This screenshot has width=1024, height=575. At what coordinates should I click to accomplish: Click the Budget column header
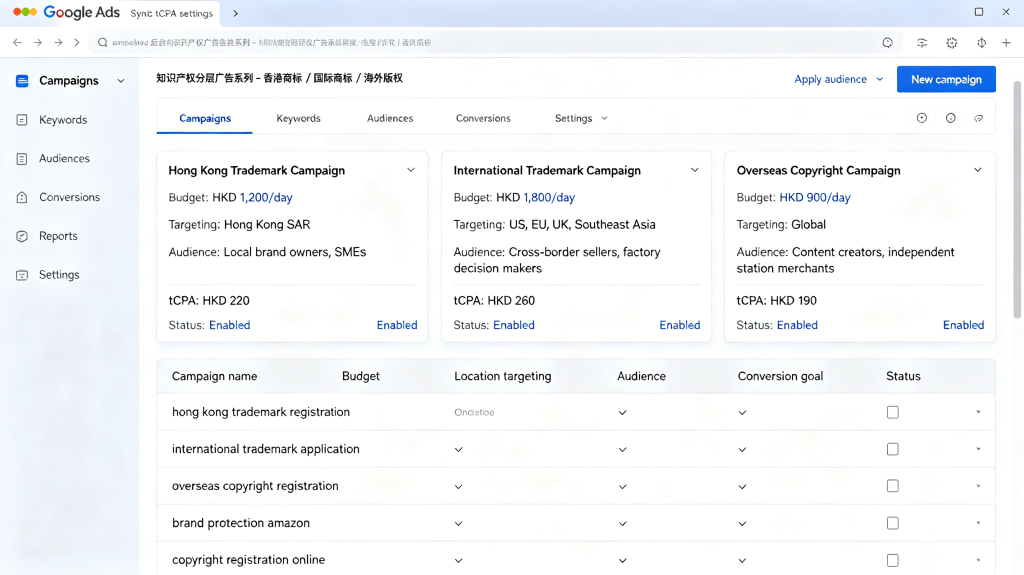coord(360,376)
